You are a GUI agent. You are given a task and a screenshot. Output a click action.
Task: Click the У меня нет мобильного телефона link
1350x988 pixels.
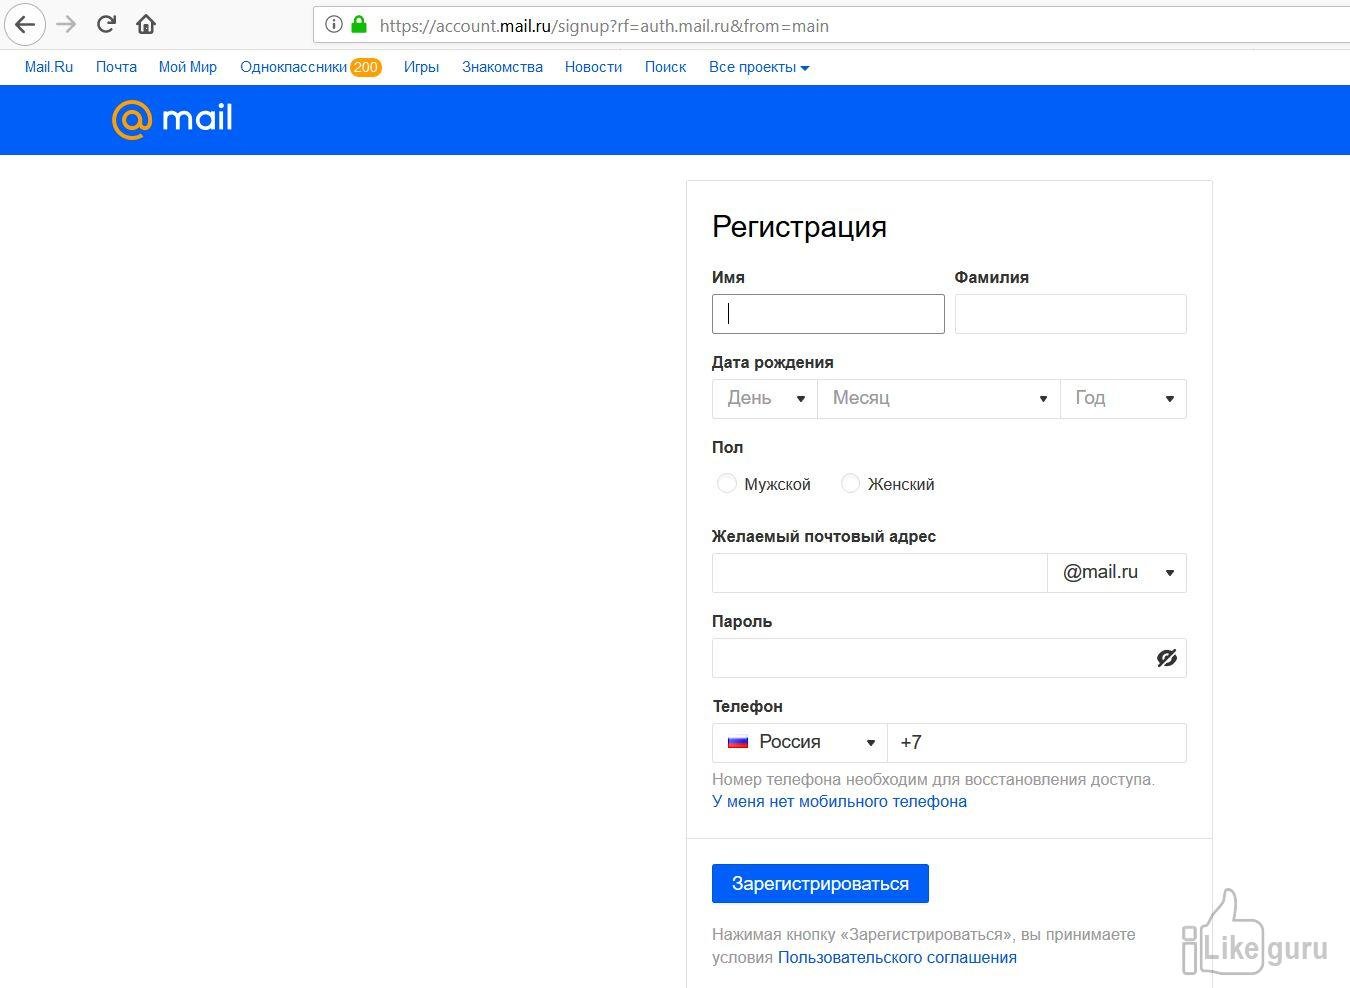[839, 801]
